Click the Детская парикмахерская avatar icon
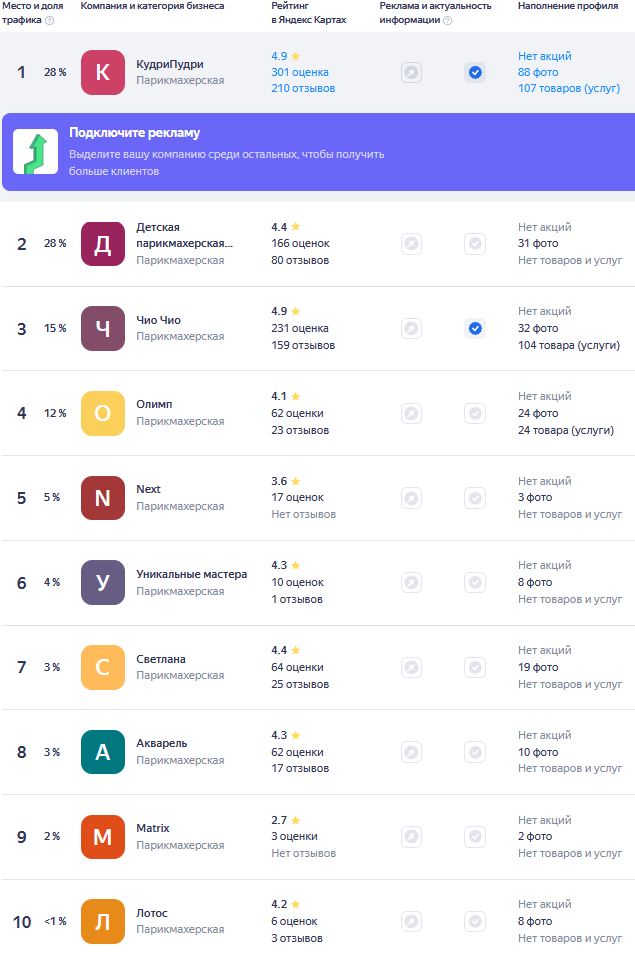The image size is (635, 960). 103,244
